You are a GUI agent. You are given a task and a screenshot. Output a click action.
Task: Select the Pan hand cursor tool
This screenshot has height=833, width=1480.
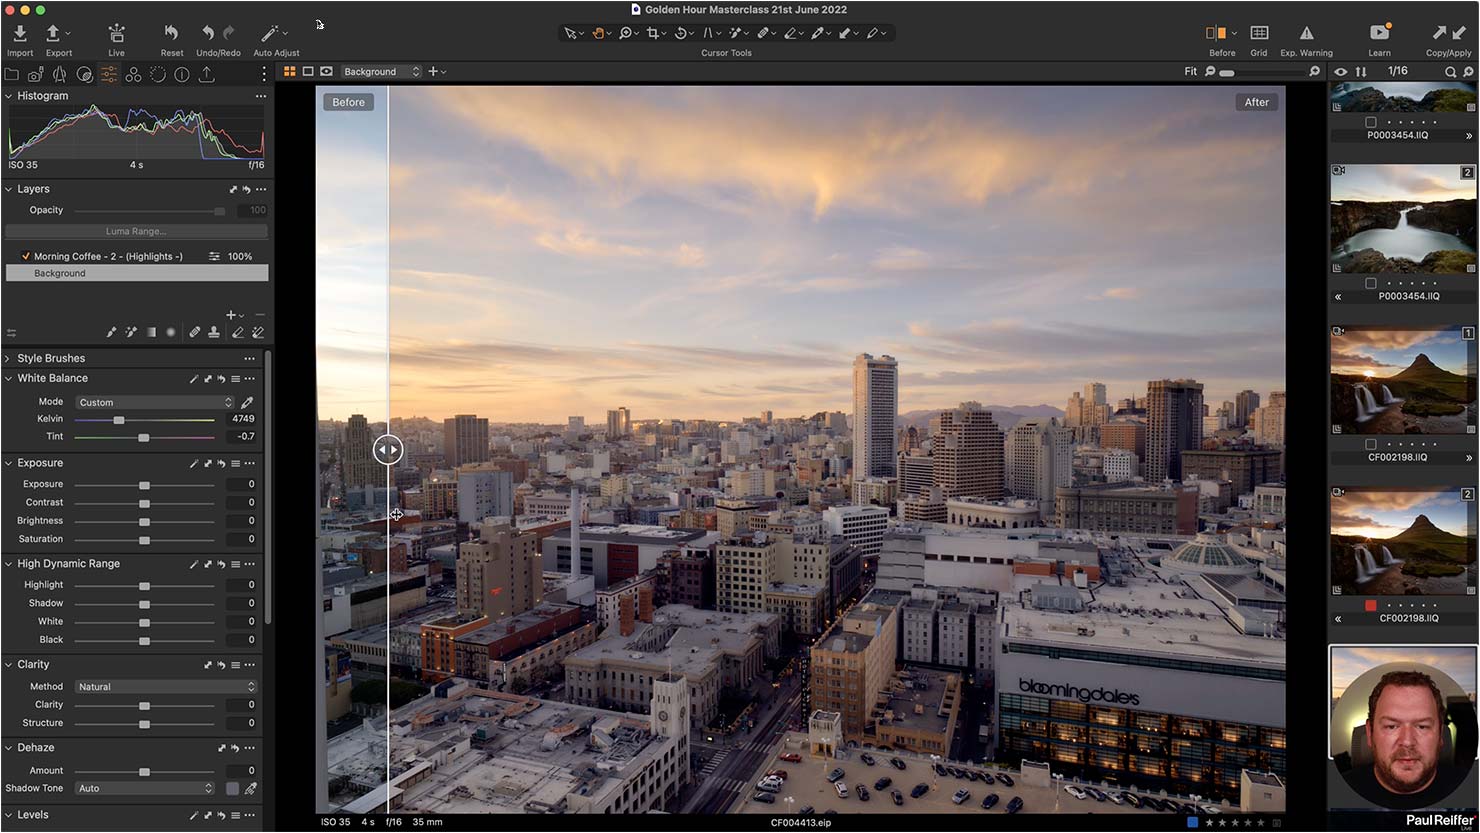click(x=597, y=33)
